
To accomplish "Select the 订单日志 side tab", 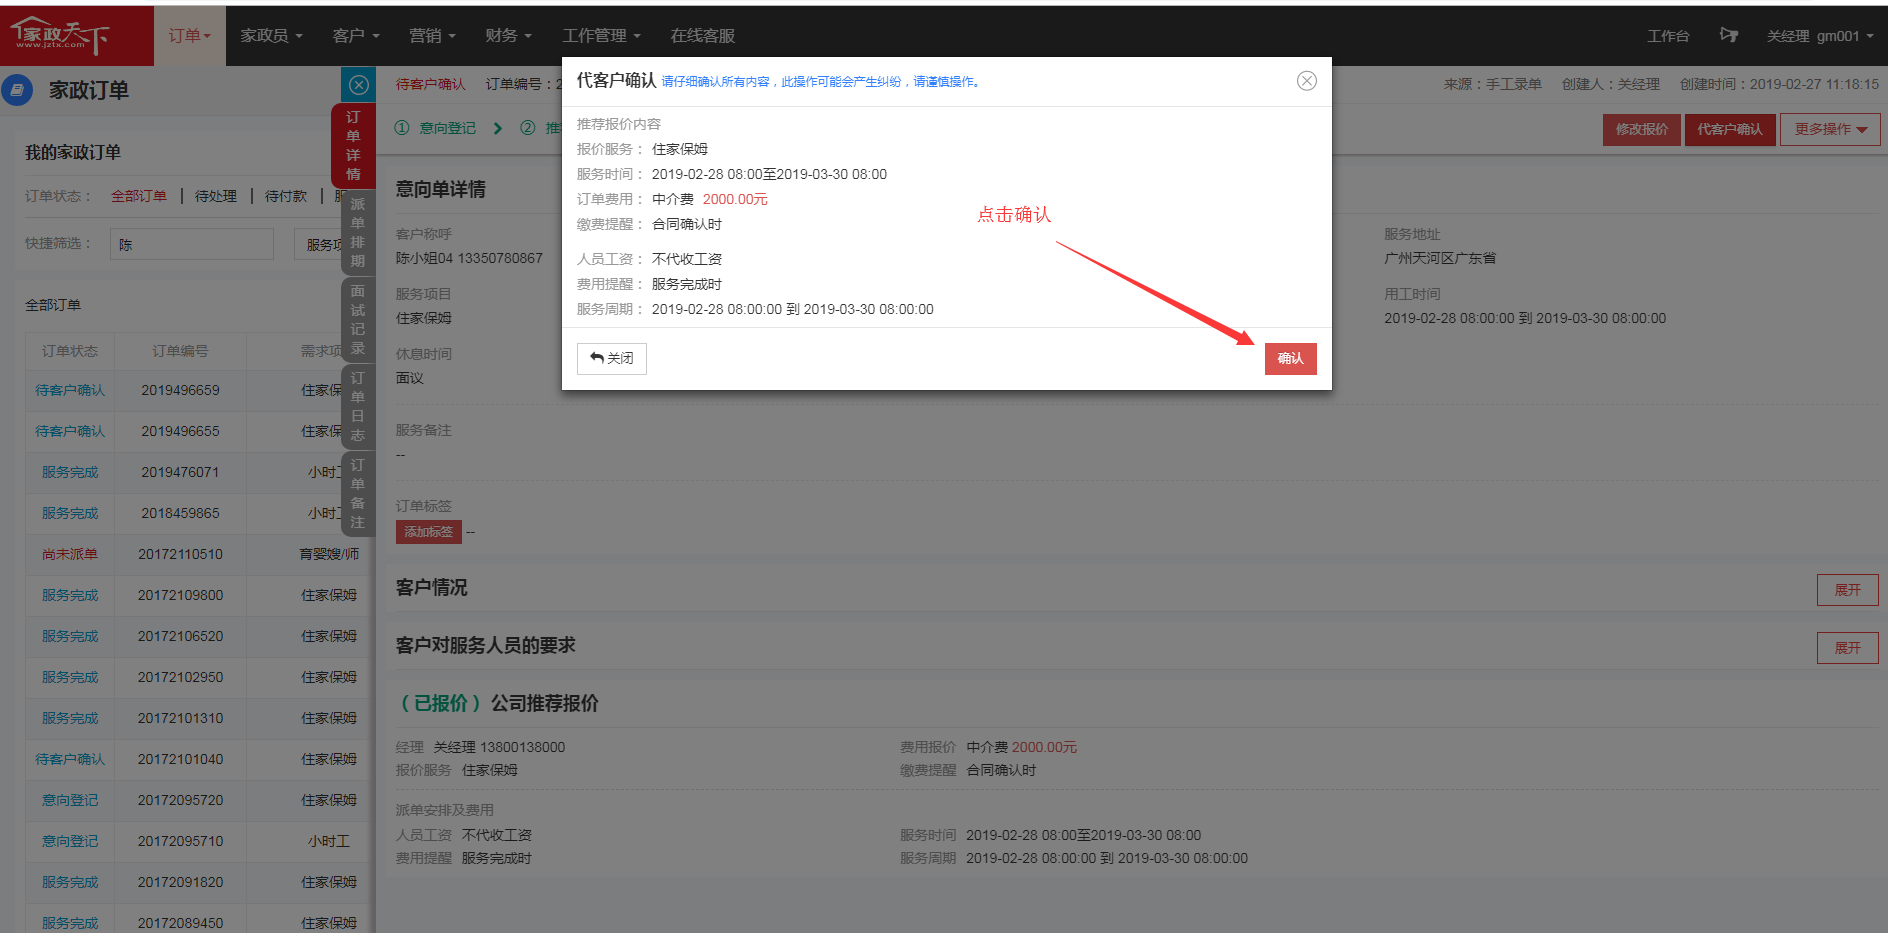I will pos(357,406).
